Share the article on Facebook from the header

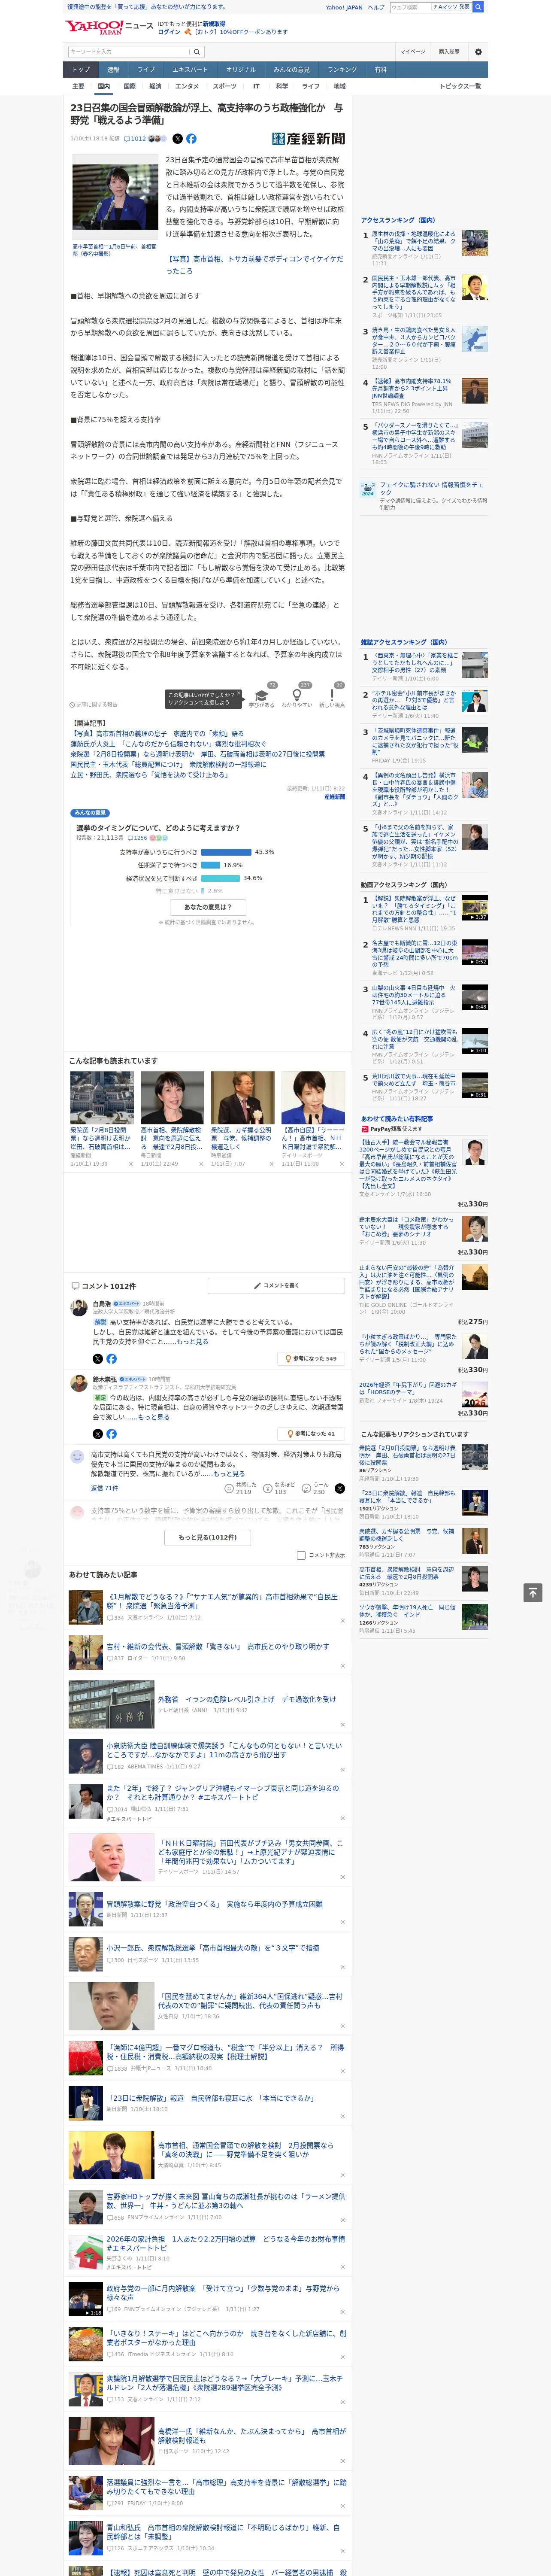pyautogui.click(x=191, y=139)
